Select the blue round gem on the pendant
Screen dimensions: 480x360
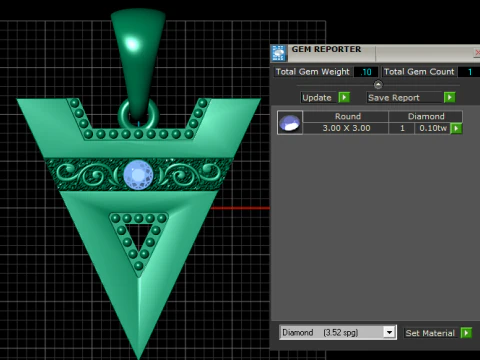coord(138,174)
